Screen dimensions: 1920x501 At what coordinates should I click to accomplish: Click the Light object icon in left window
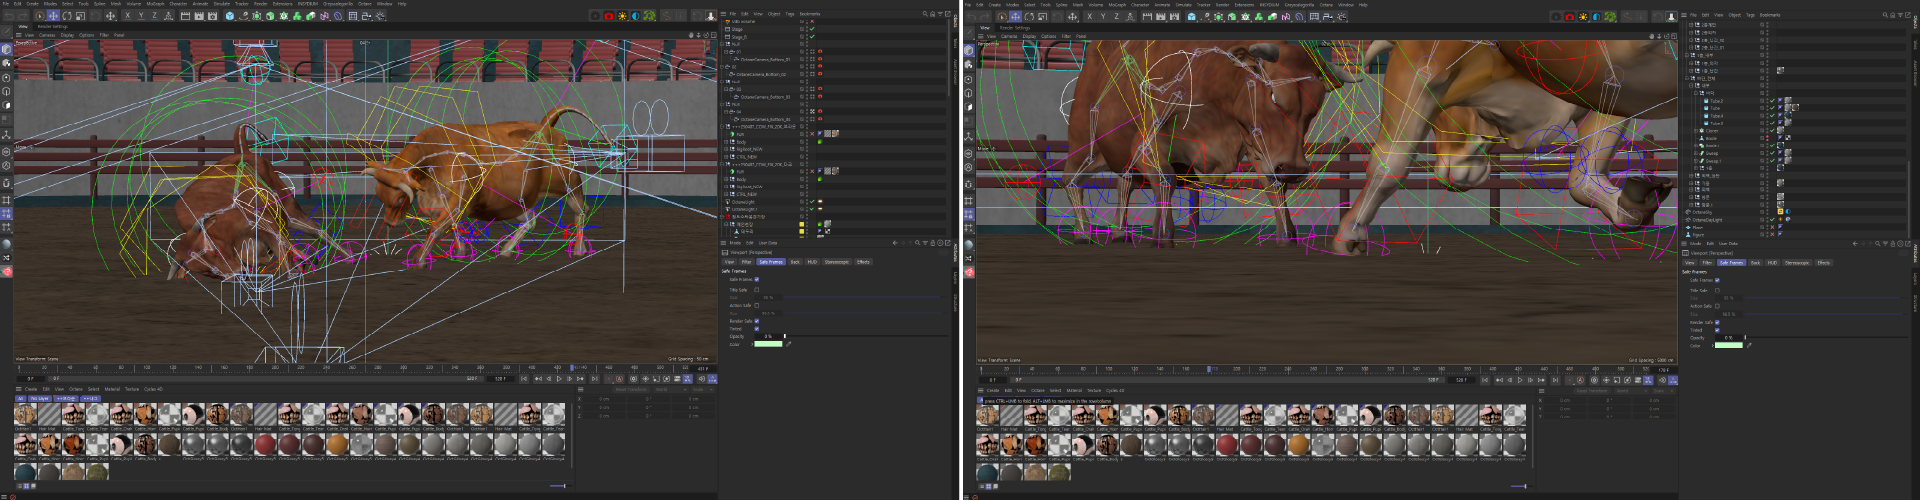(380, 16)
